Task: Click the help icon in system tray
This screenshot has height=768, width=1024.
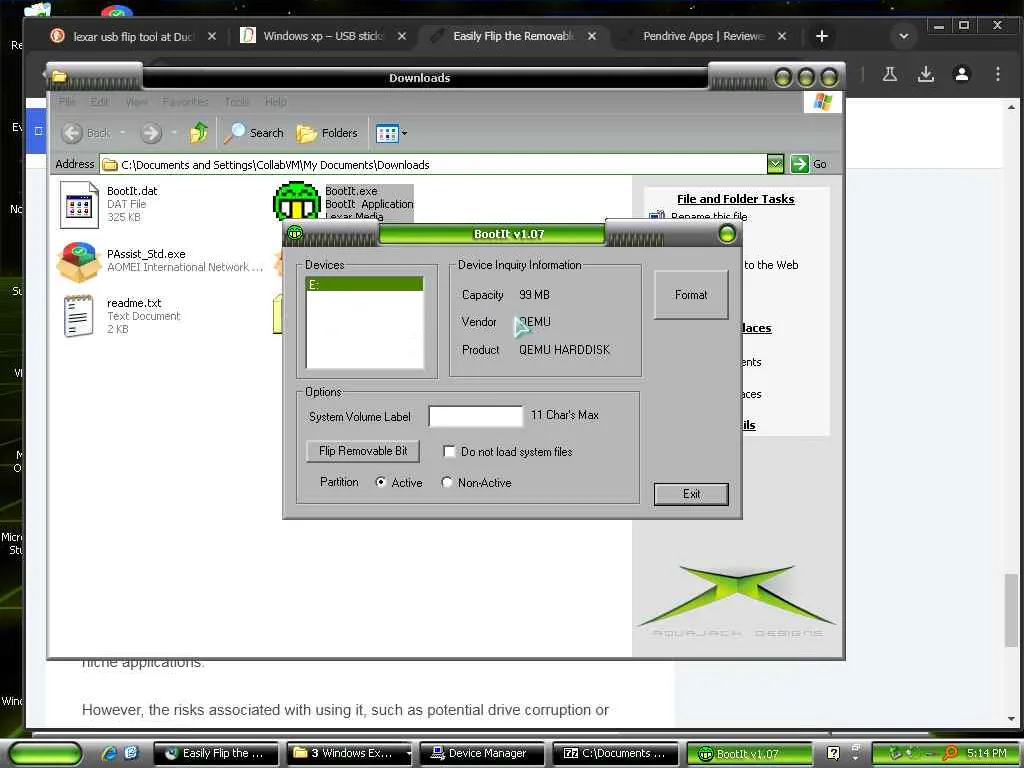Action: (833, 753)
